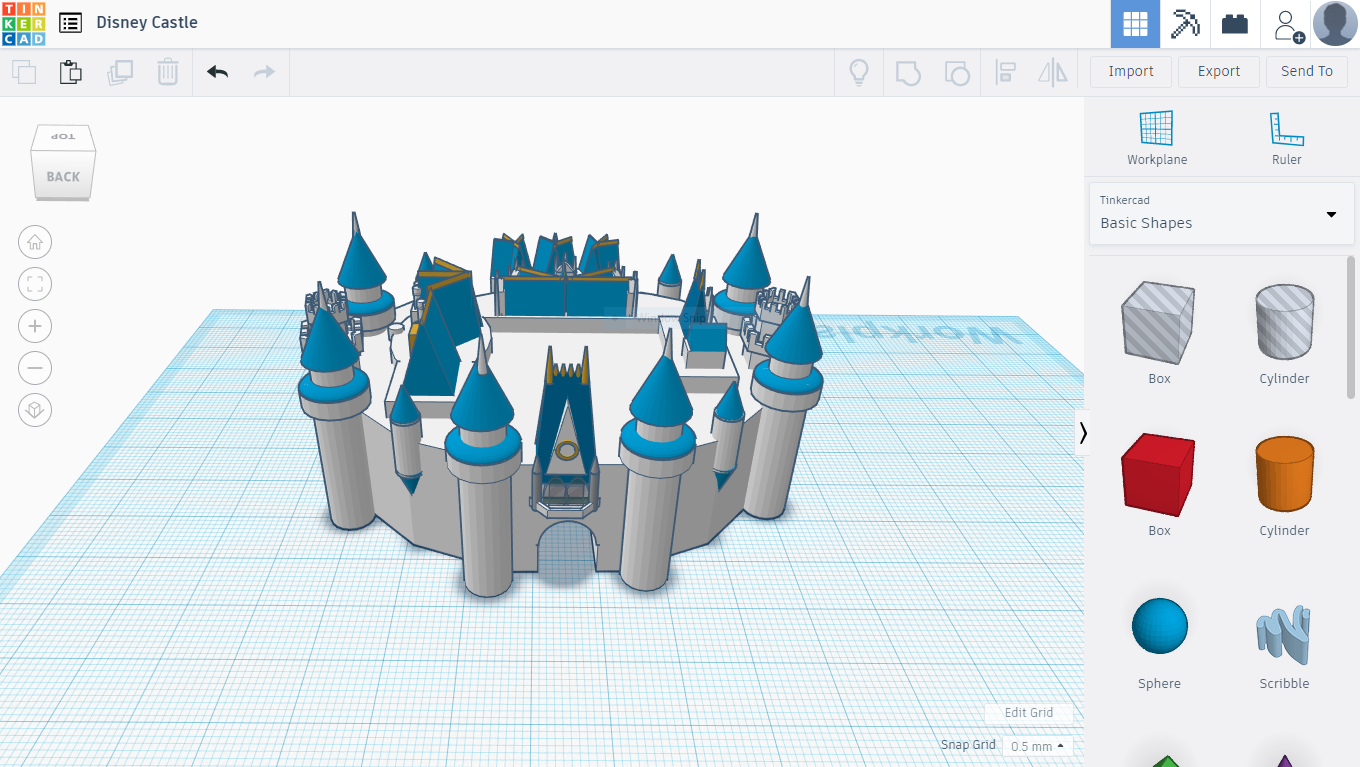
Task: Click the Ungroup shapes icon
Action: (957, 72)
